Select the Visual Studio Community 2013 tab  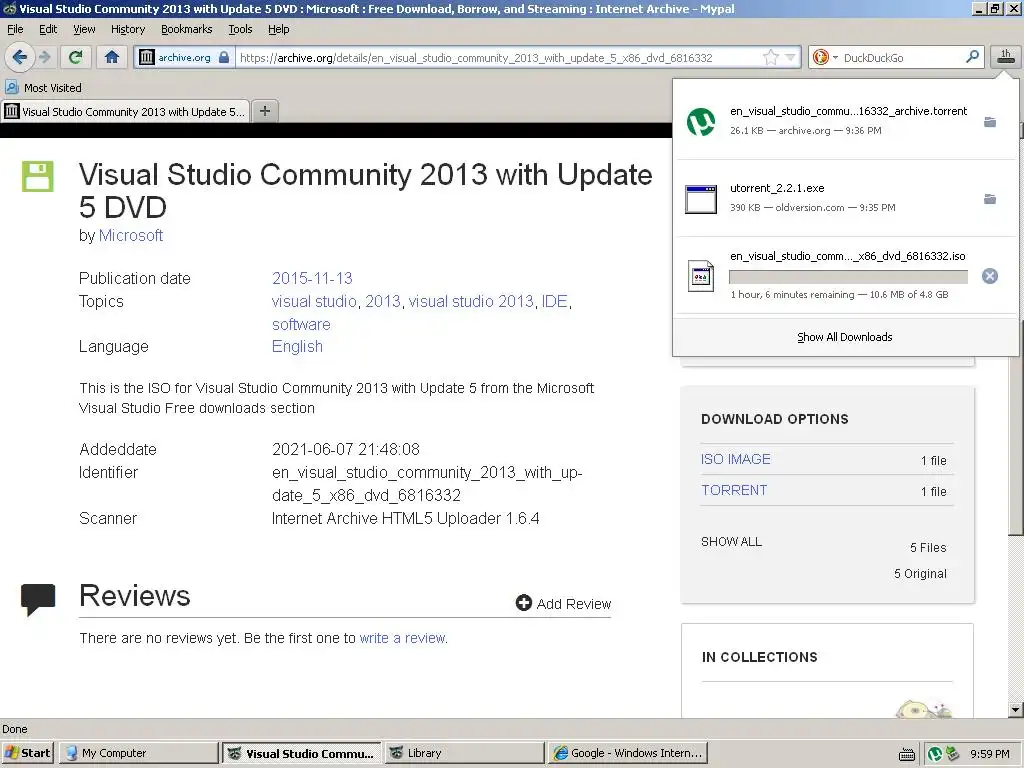pyautogui.click(x=125, y=112)
